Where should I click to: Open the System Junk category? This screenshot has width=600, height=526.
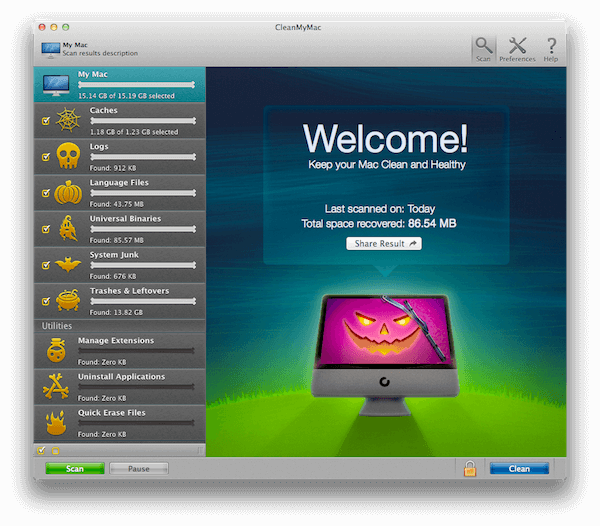coord(120,265)
